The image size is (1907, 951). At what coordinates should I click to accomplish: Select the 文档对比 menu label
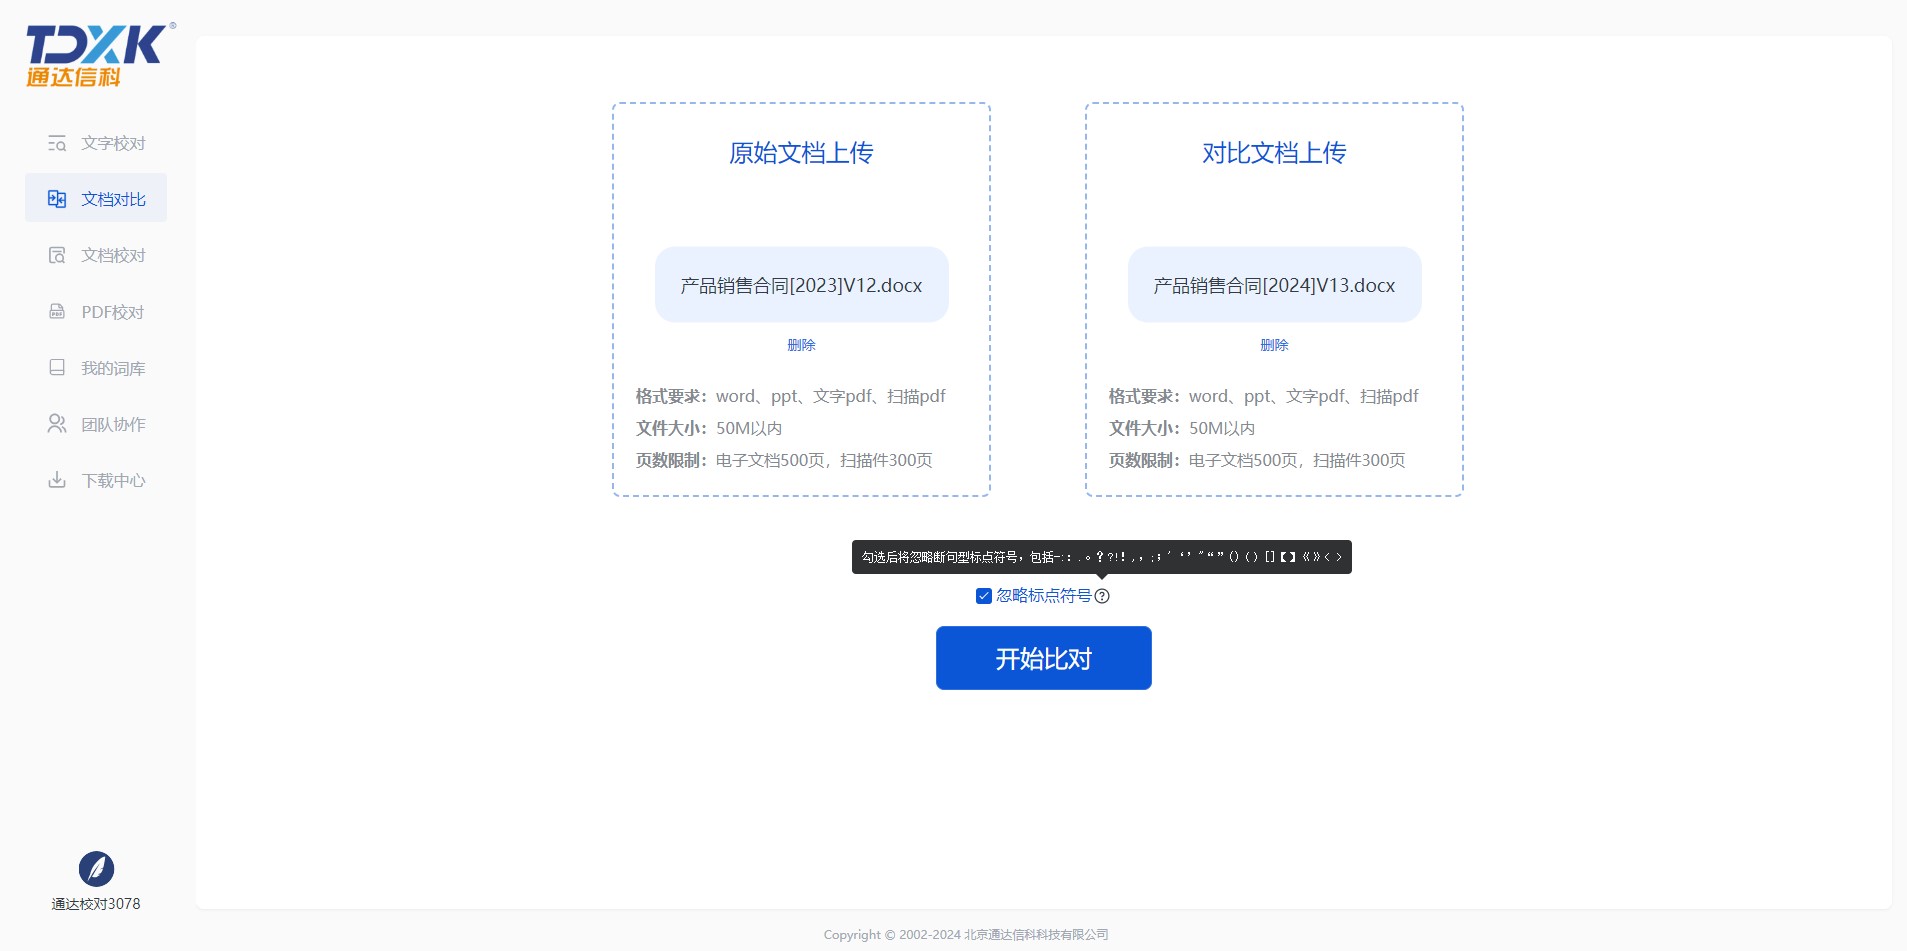pyautogui.click(x=114, y=199)
